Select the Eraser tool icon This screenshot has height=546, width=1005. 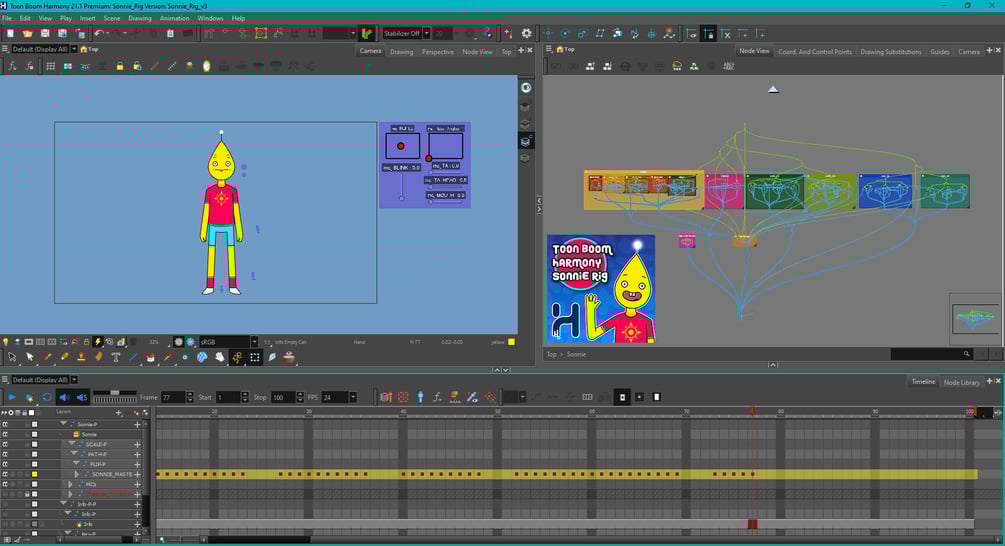(x=99, y=358)
